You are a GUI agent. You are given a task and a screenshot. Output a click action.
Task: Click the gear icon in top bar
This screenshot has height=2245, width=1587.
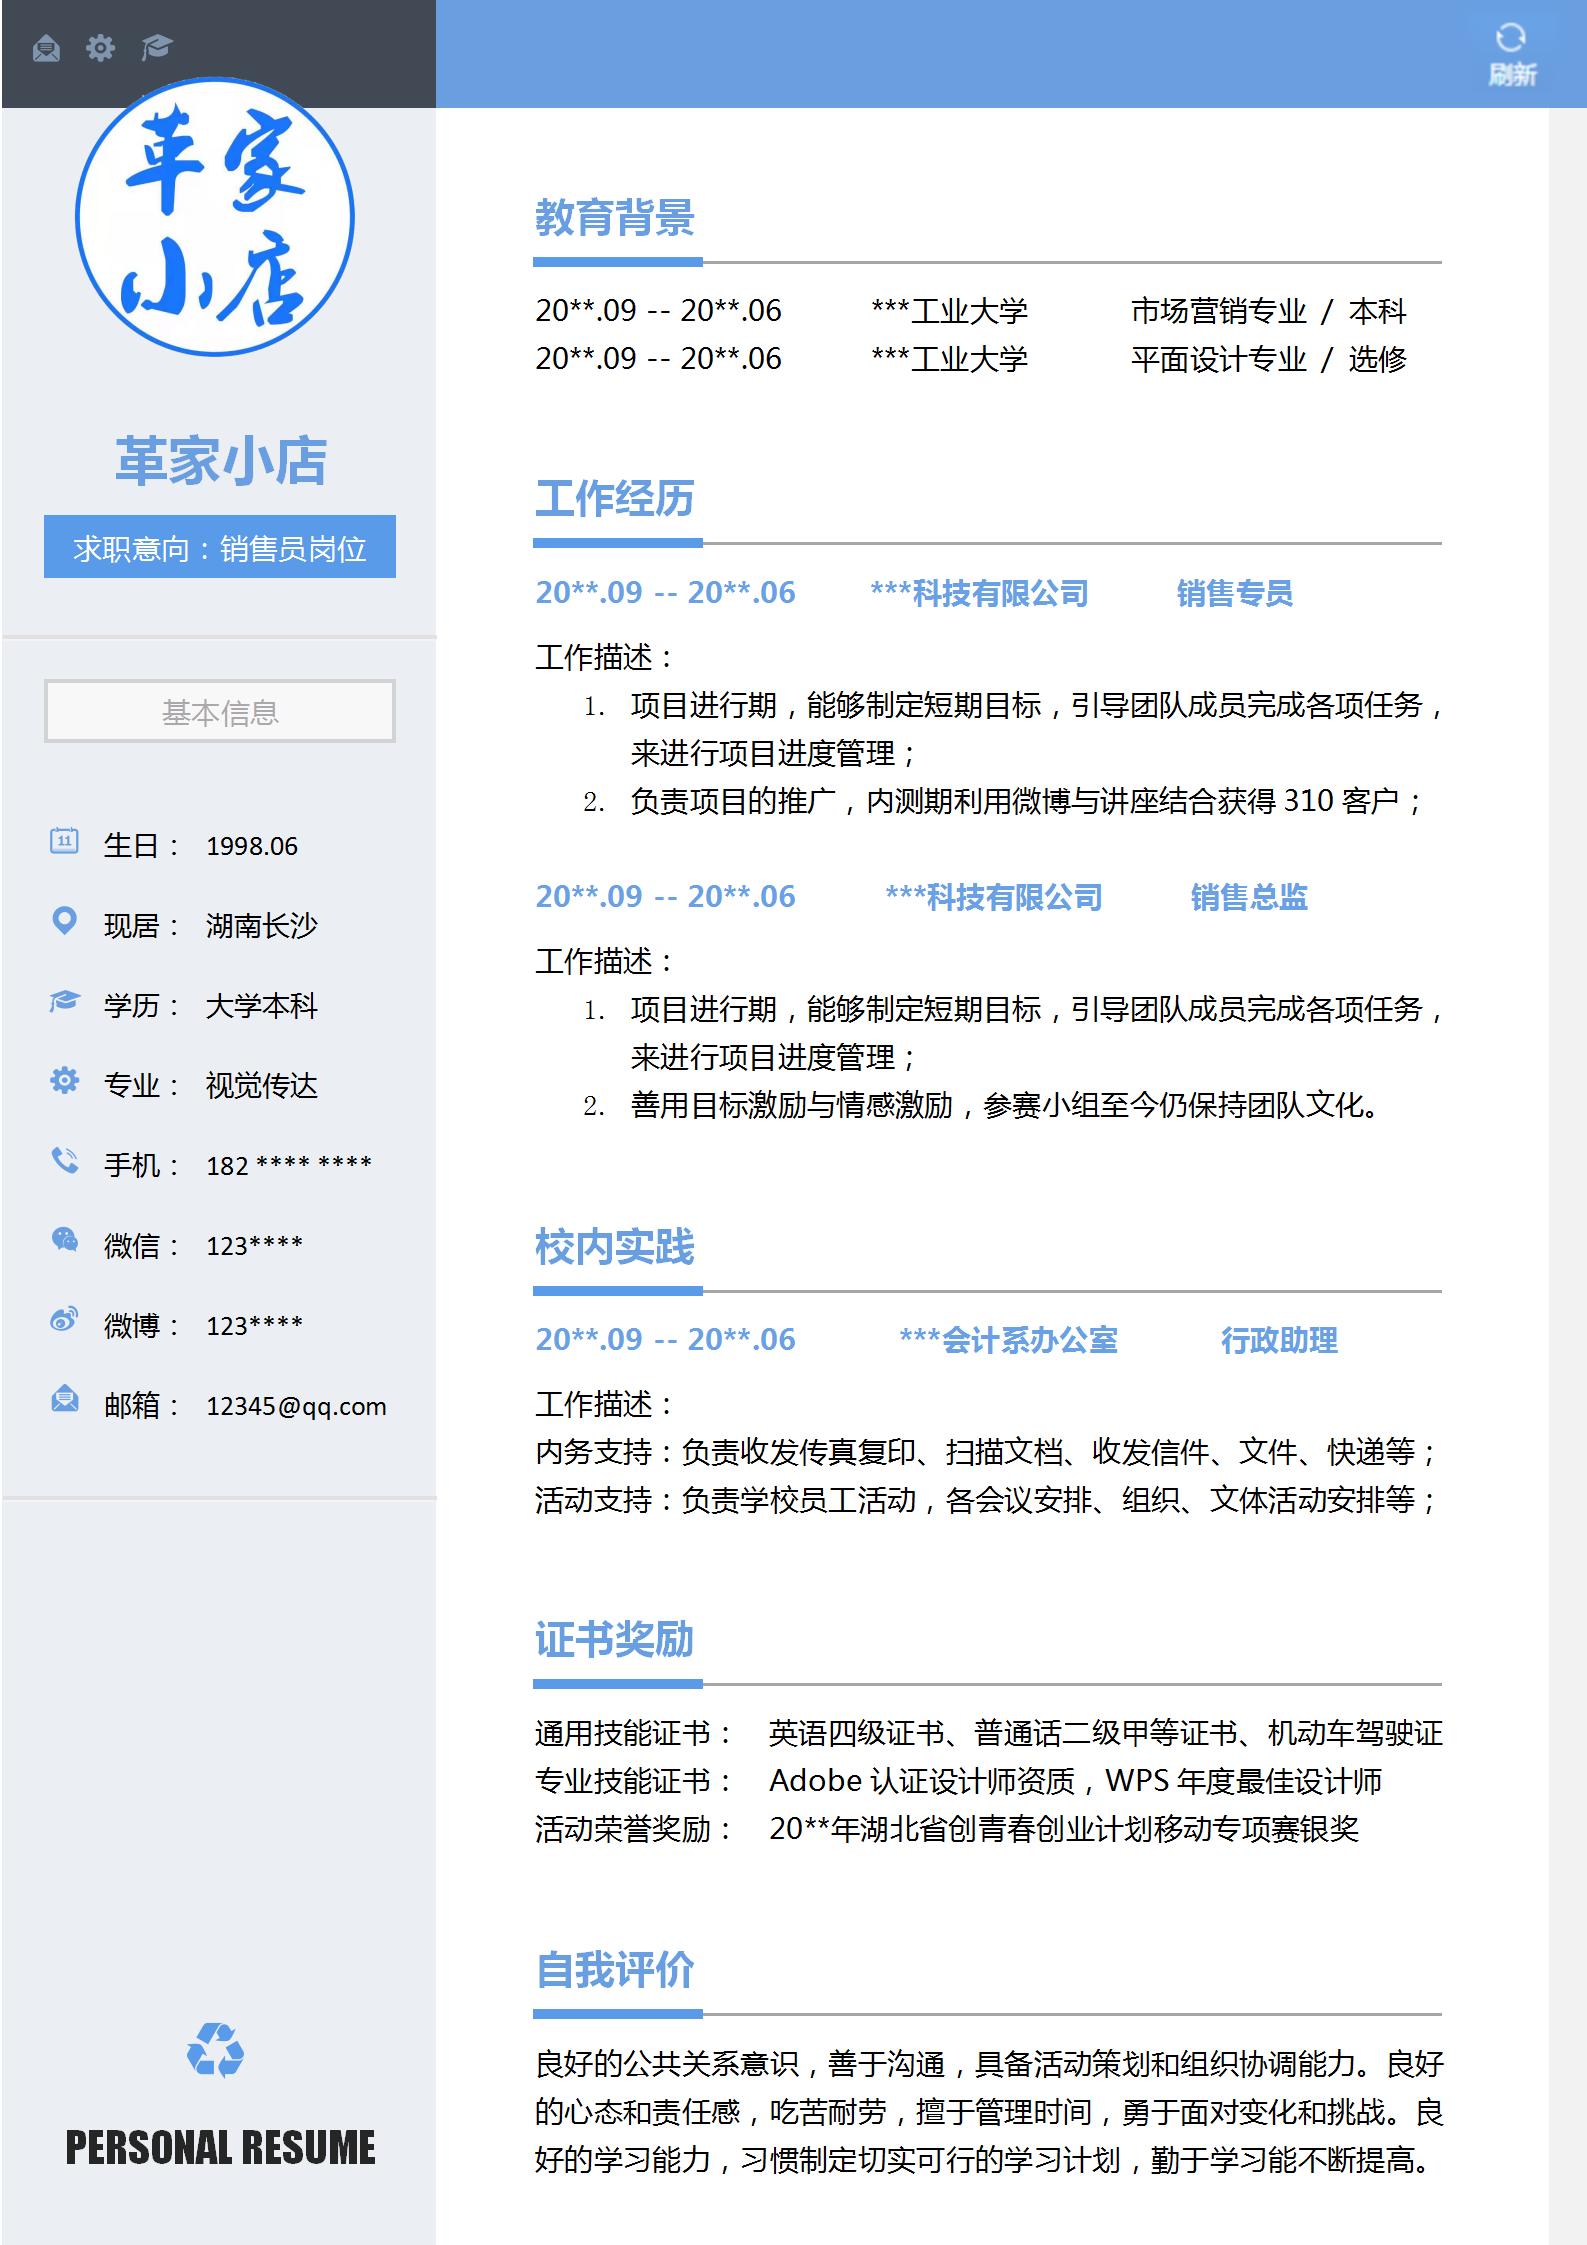[x=101, y=47]
